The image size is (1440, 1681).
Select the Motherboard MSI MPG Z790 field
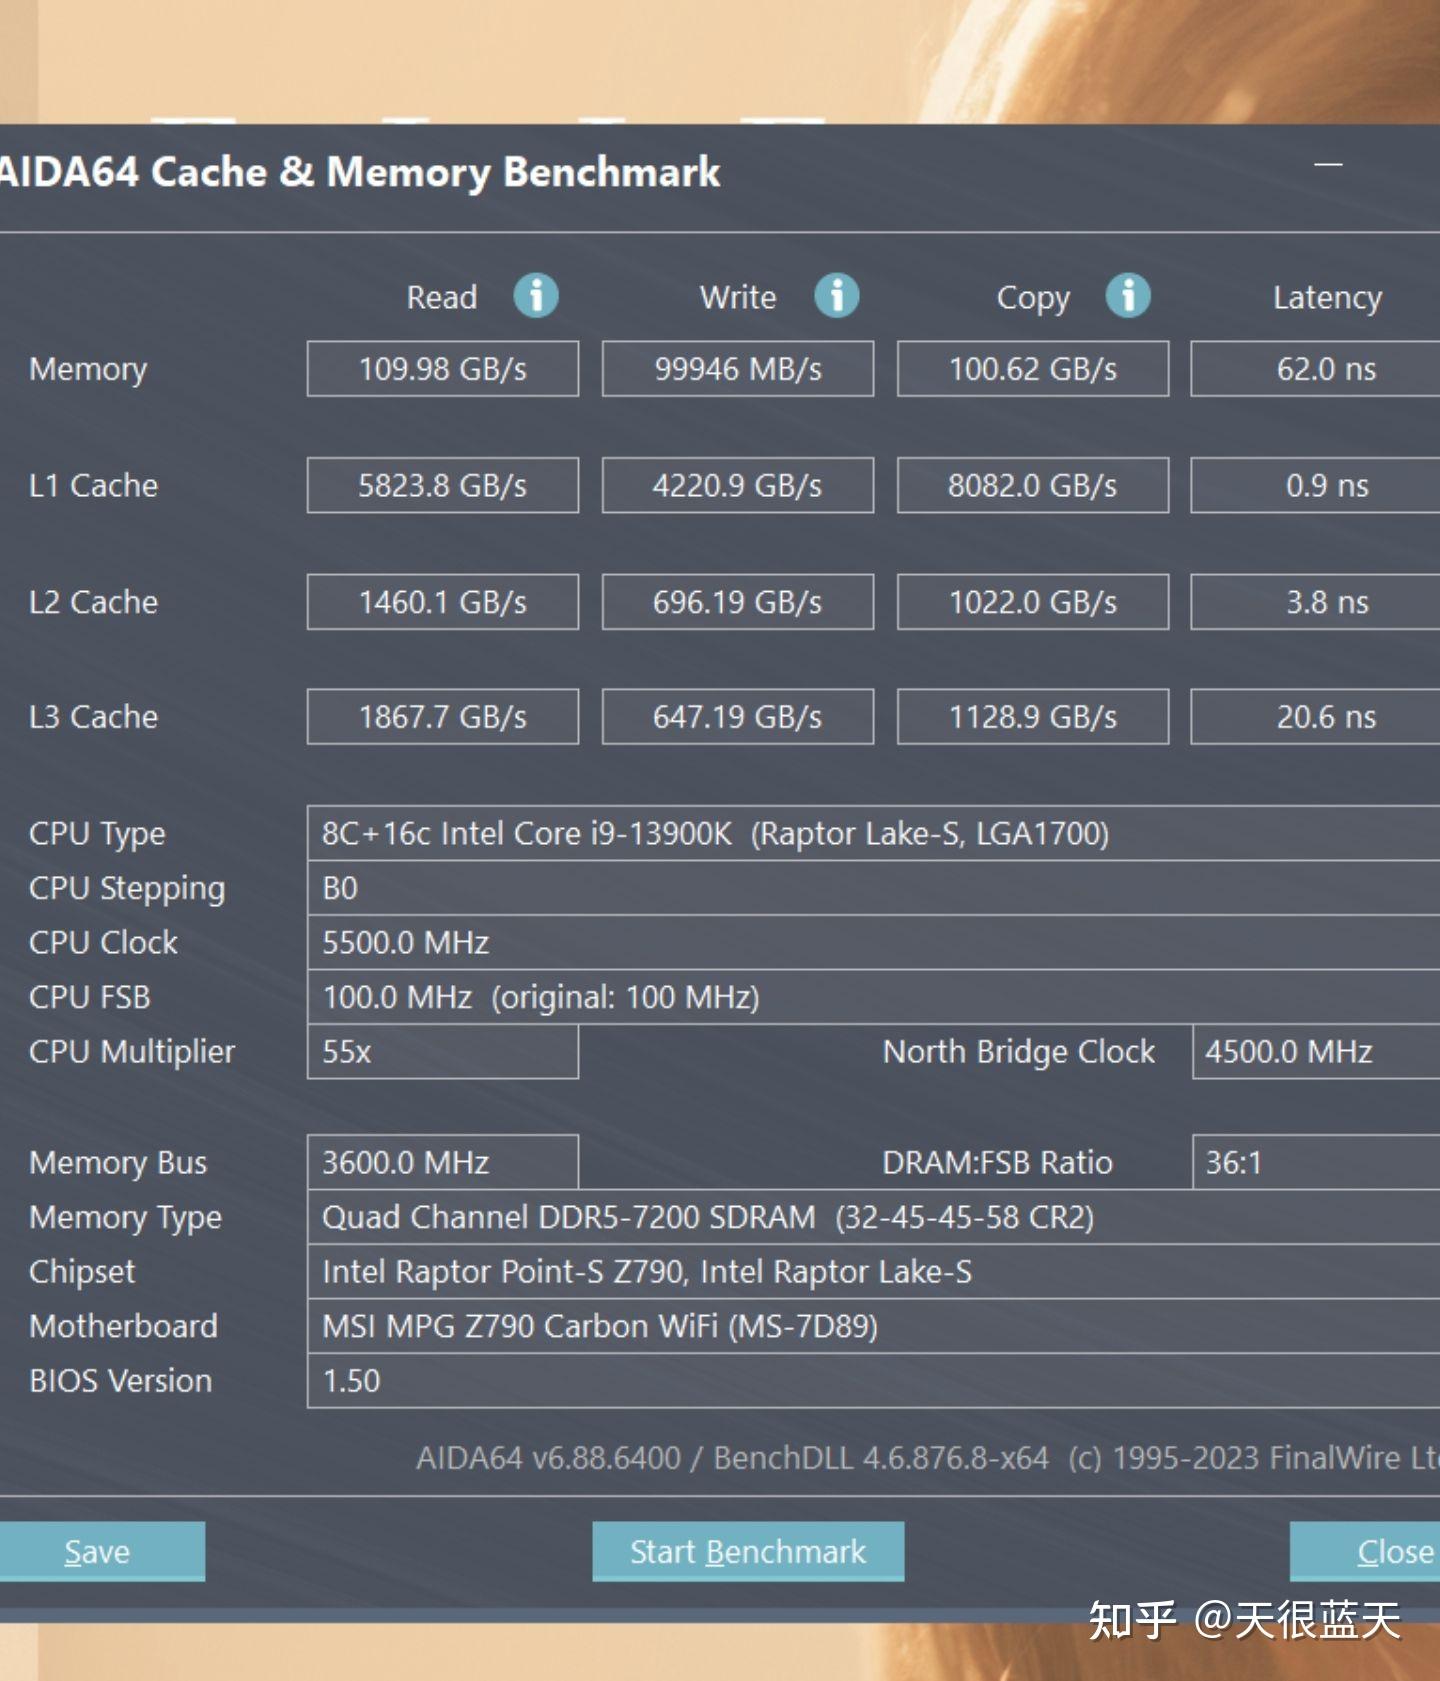pos(872,1326)
